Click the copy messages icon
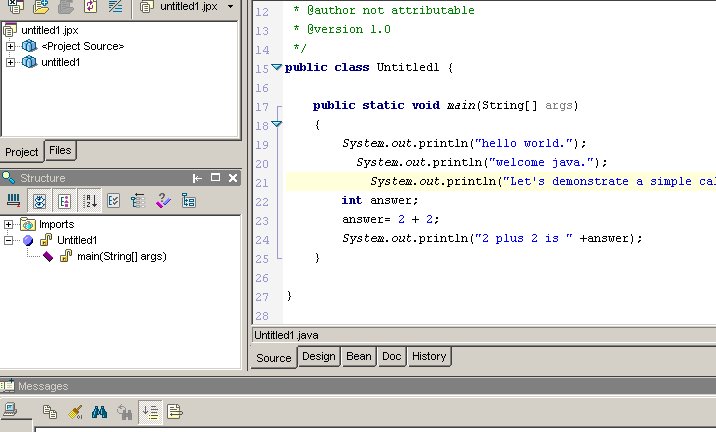This screenshot has width=716, height=432. pos(50,412)
